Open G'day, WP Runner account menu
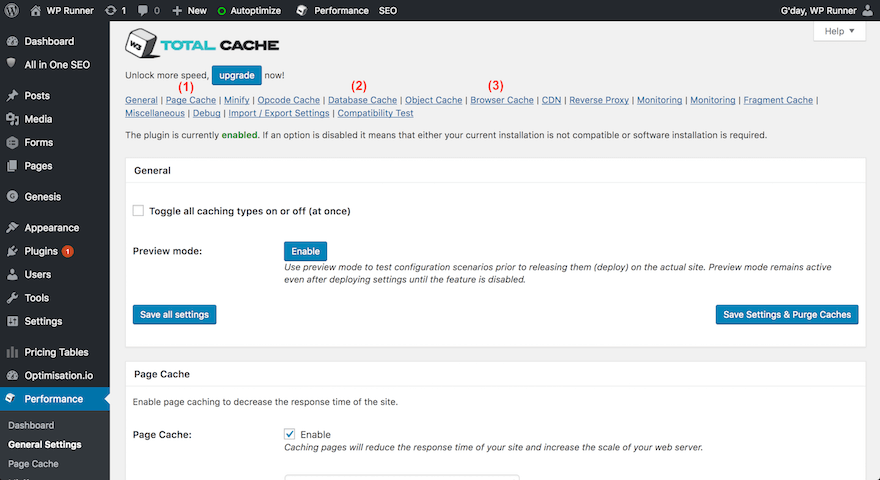The height and width of the screenshot is (480, 880). (827, 10)
